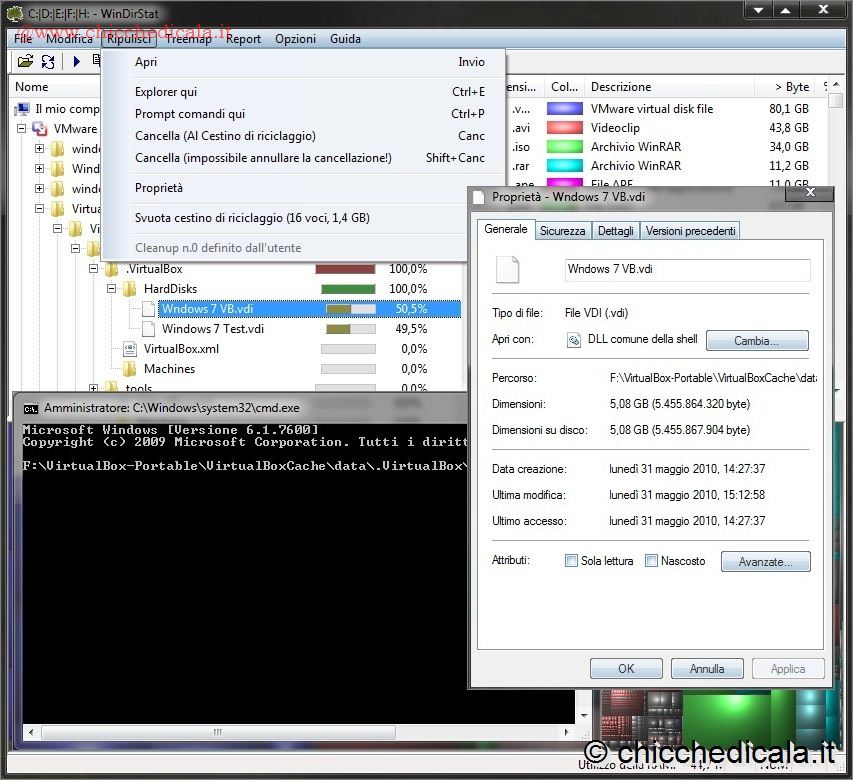Open the Versioni precedenti tab

[x=690, y=231]
